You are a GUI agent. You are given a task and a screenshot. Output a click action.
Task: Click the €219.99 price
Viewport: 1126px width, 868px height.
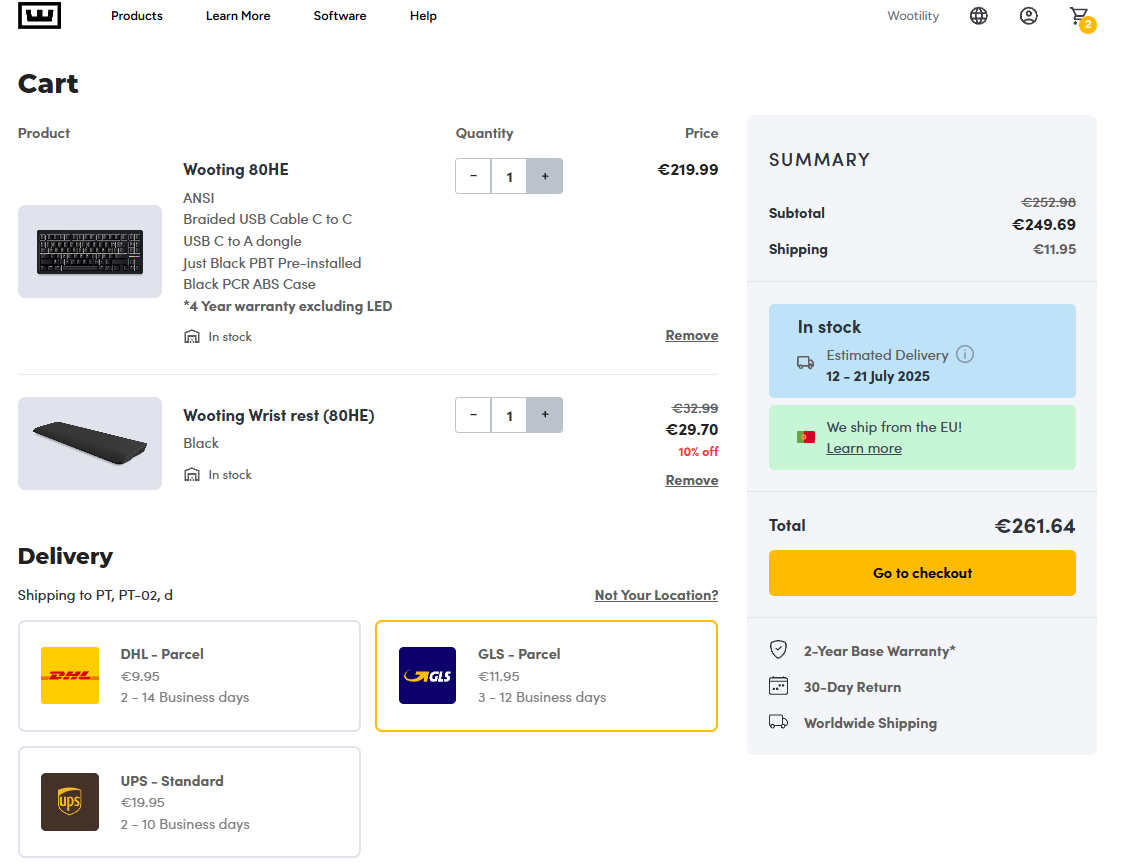coord(688,169)
